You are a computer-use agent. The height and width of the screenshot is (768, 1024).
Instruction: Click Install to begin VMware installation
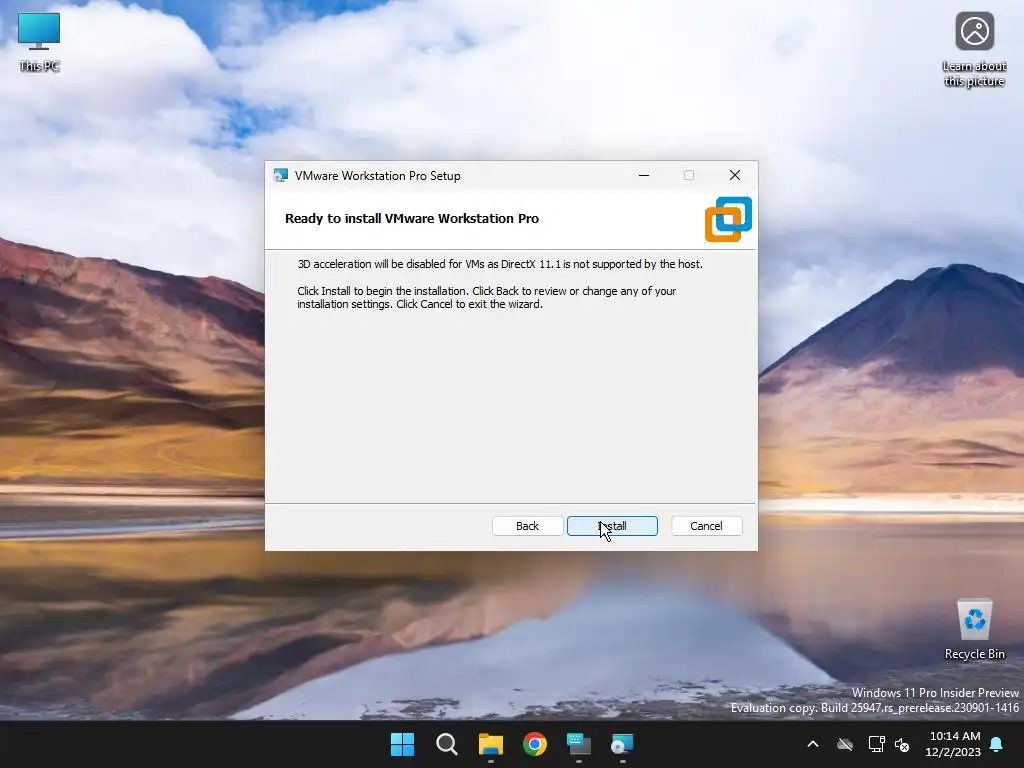point(612,526)
